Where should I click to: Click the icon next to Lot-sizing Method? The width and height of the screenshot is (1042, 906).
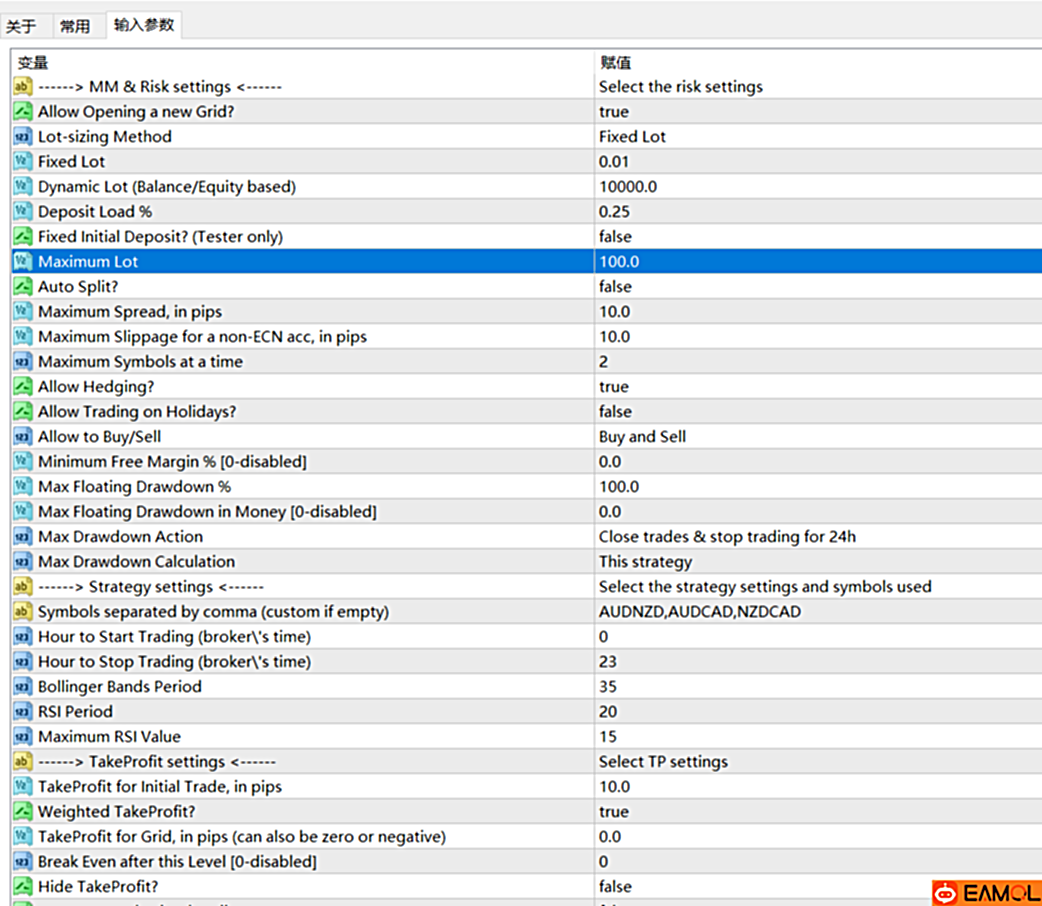coord(22,137)
